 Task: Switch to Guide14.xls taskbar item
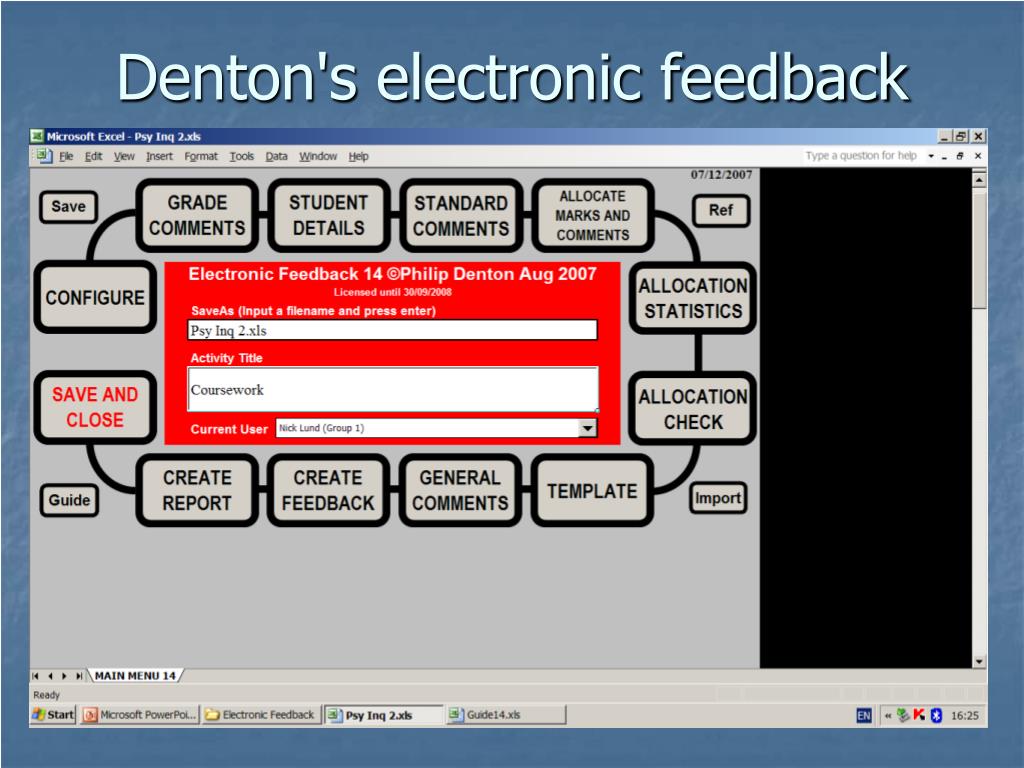point(505,715)
